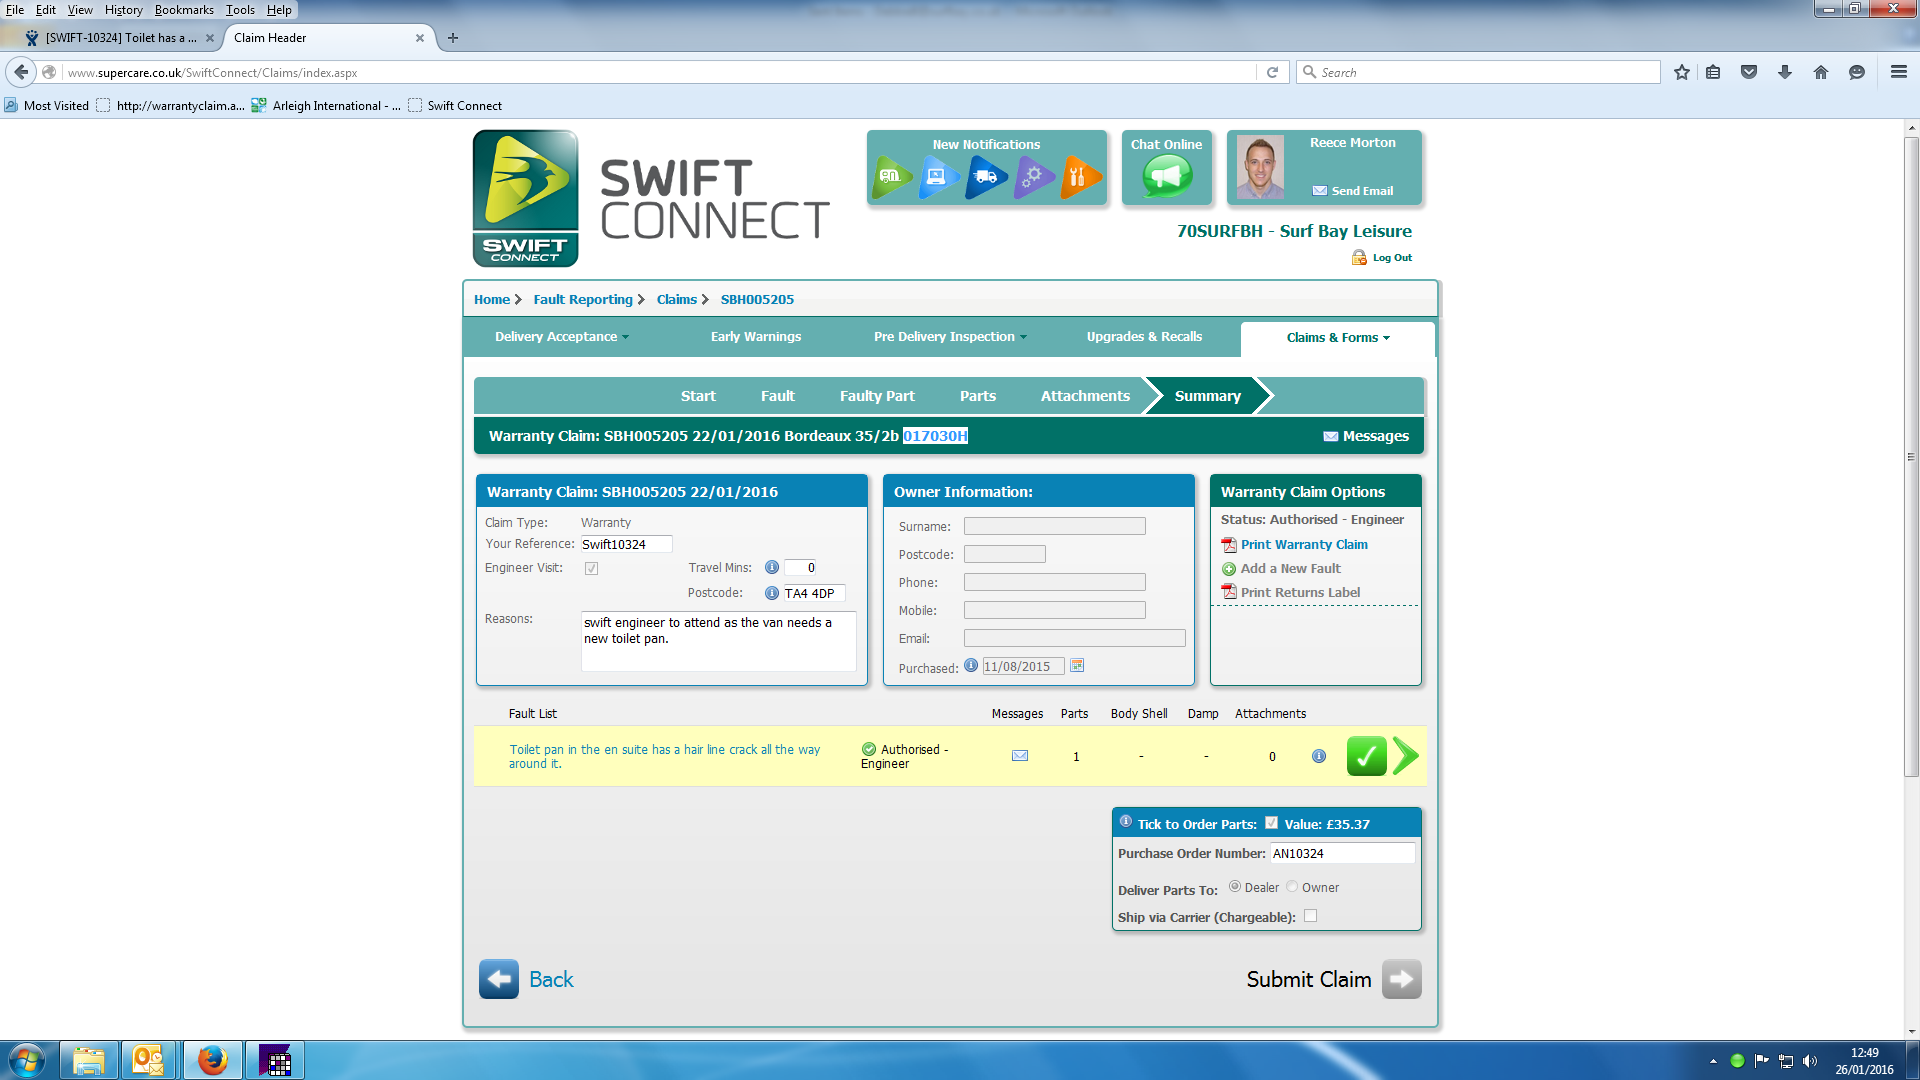The height and width of the screenshot is (1080, 1920).
Task: Toggle the Tick to Order Parts checkbox
Action: click(x=1271, y=823)
